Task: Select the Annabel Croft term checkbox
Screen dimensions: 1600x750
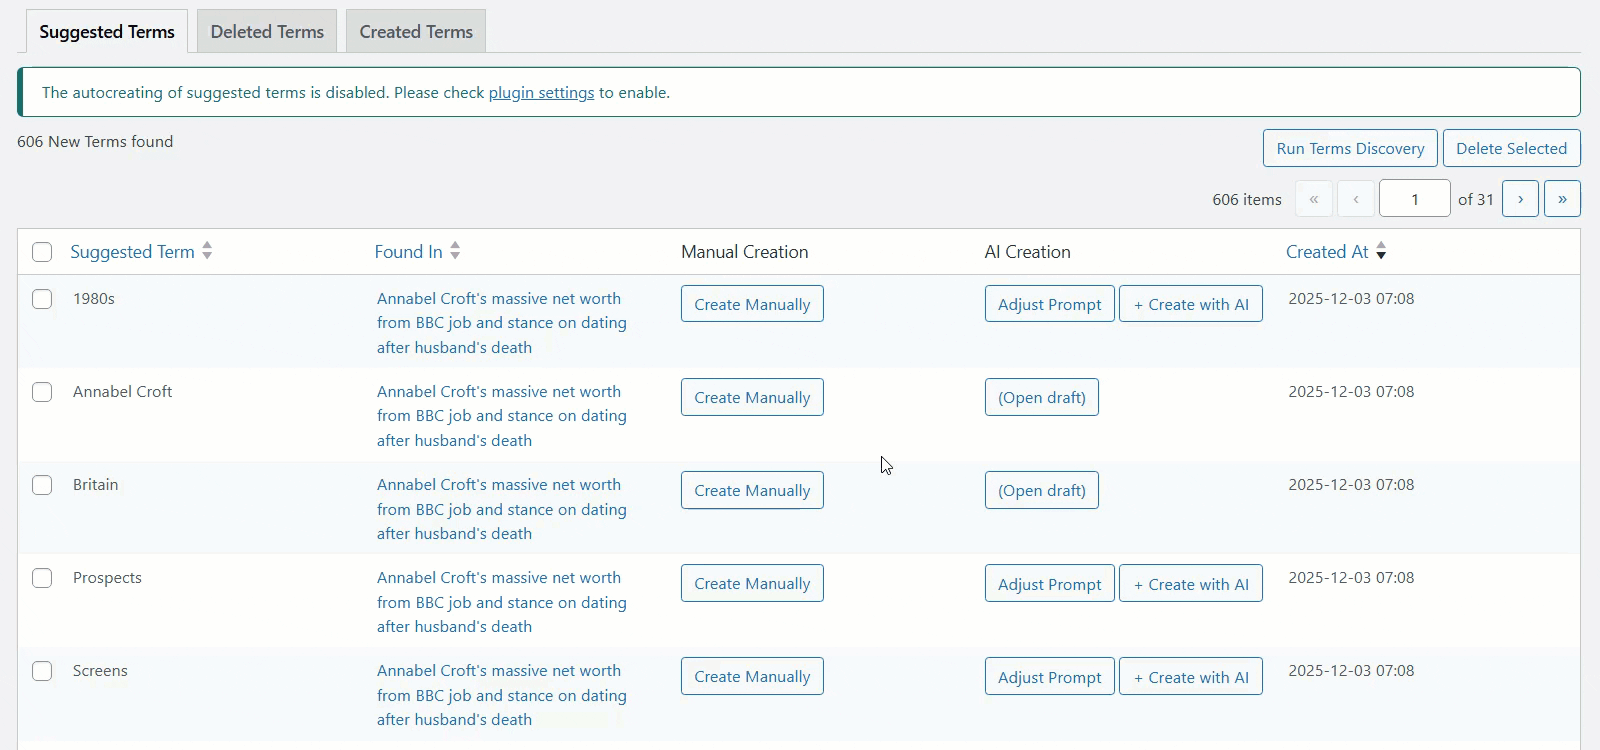Action: tap(42, 392)
